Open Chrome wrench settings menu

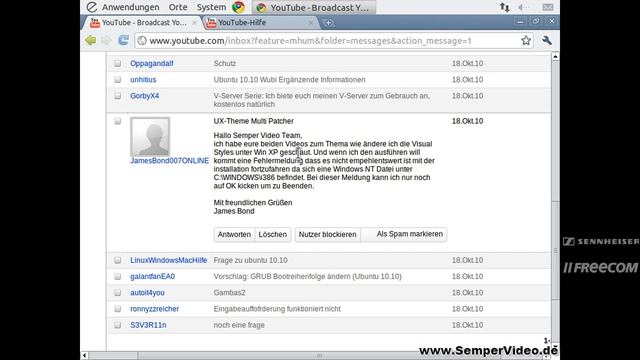[x=547, y=40]
